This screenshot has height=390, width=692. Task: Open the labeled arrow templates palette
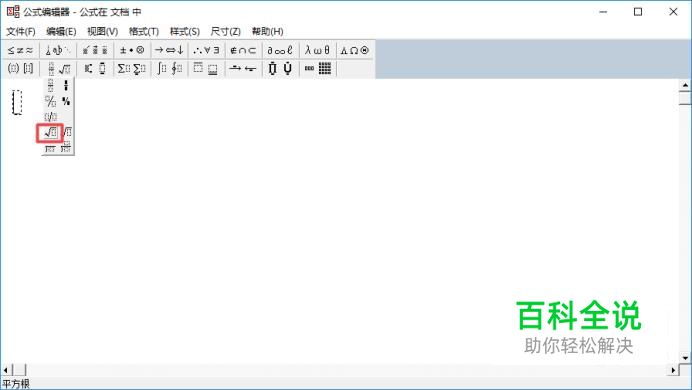point(243,68)
